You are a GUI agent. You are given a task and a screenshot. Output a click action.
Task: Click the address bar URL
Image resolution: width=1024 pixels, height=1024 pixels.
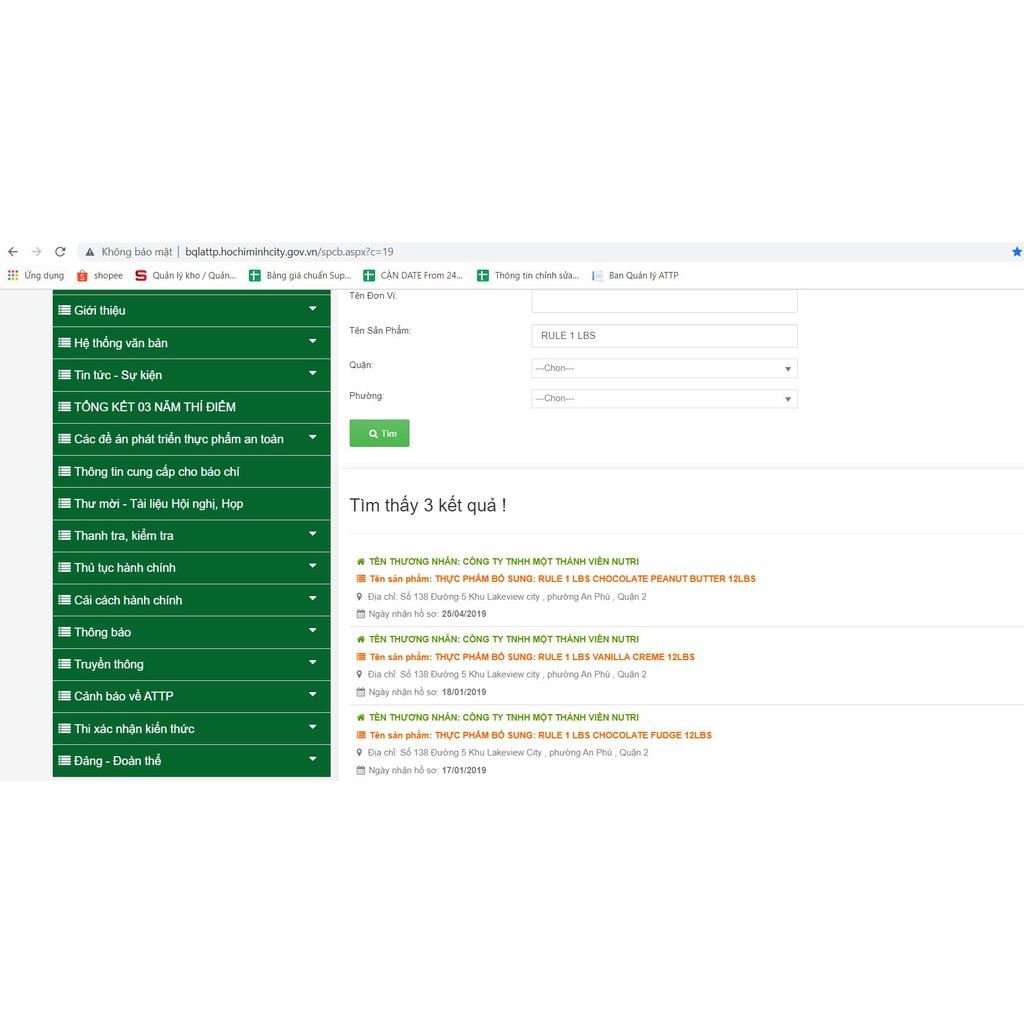289,251
